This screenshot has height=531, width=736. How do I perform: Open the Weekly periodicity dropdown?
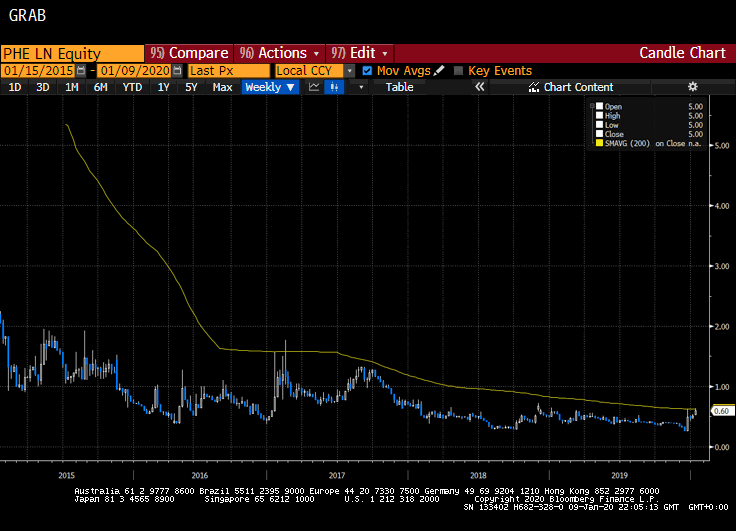coord(270,87)
